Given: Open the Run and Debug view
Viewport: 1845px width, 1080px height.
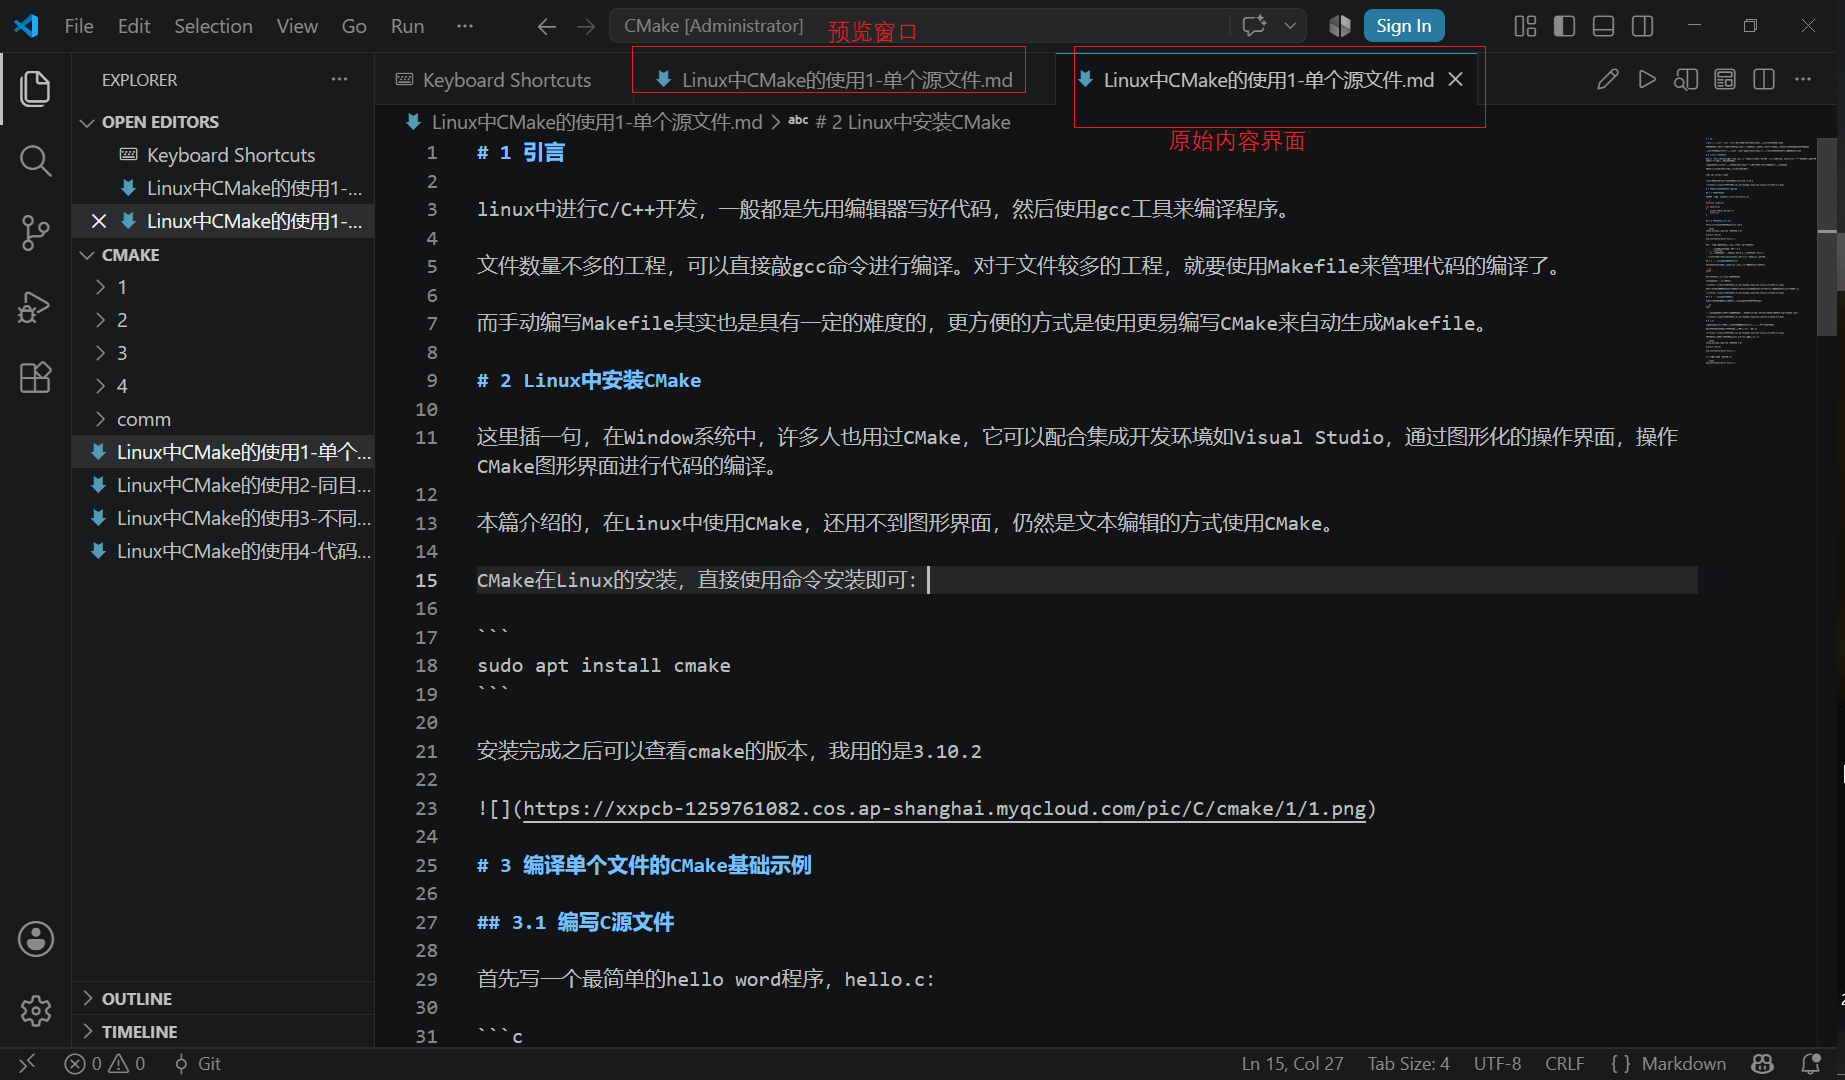Looking at the screenshot, I should point(35,306).
